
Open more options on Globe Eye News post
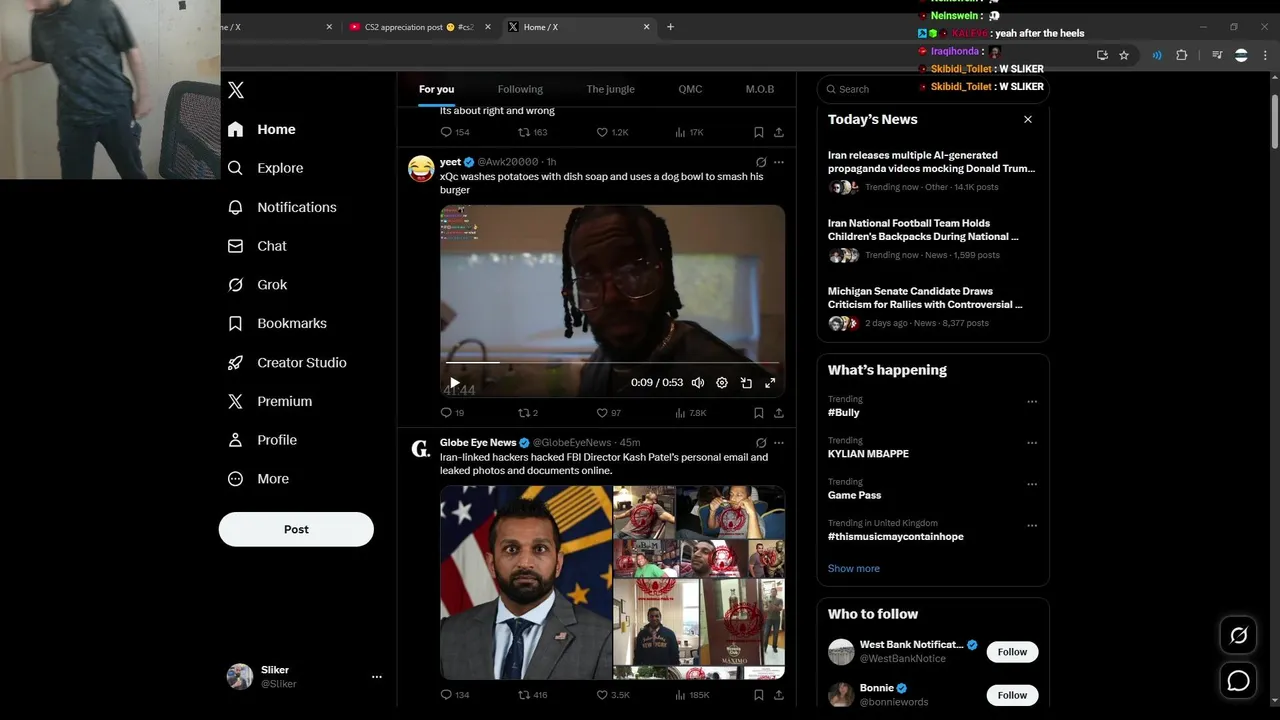point(779,443)
